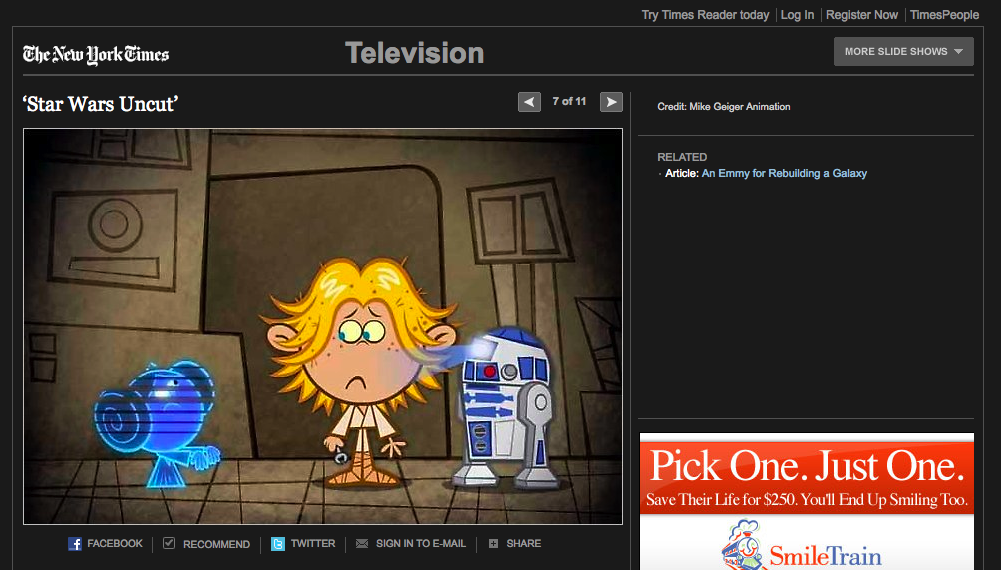
Task: Open the Television section heading
Action: point(414,53)
